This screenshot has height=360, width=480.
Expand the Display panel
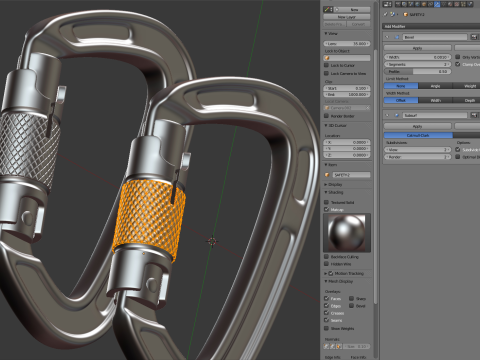pyautogui.click(x=326, y=184)
